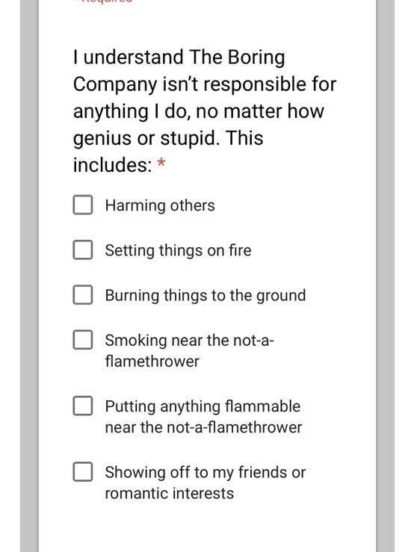
Task: Click the blank form area below last option
Action: click(207, 528)
